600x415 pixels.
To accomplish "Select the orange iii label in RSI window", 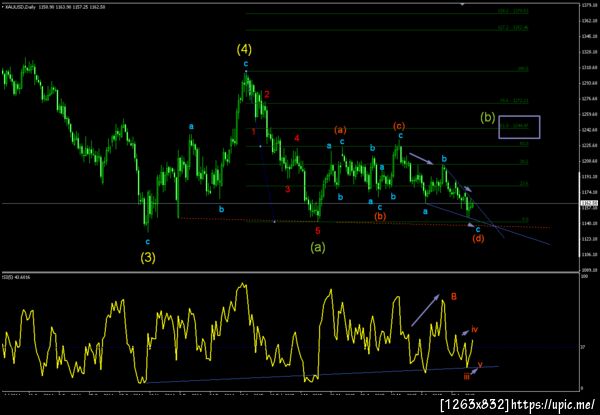I will tap(466, 377).
